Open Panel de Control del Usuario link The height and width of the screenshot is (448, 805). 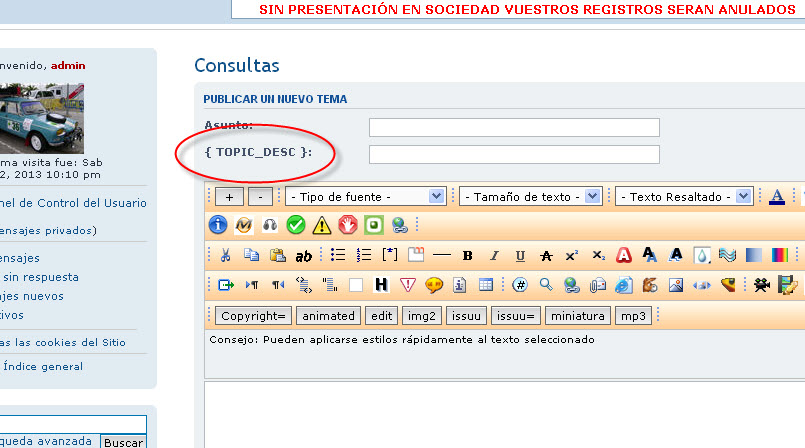pos(73,203)
